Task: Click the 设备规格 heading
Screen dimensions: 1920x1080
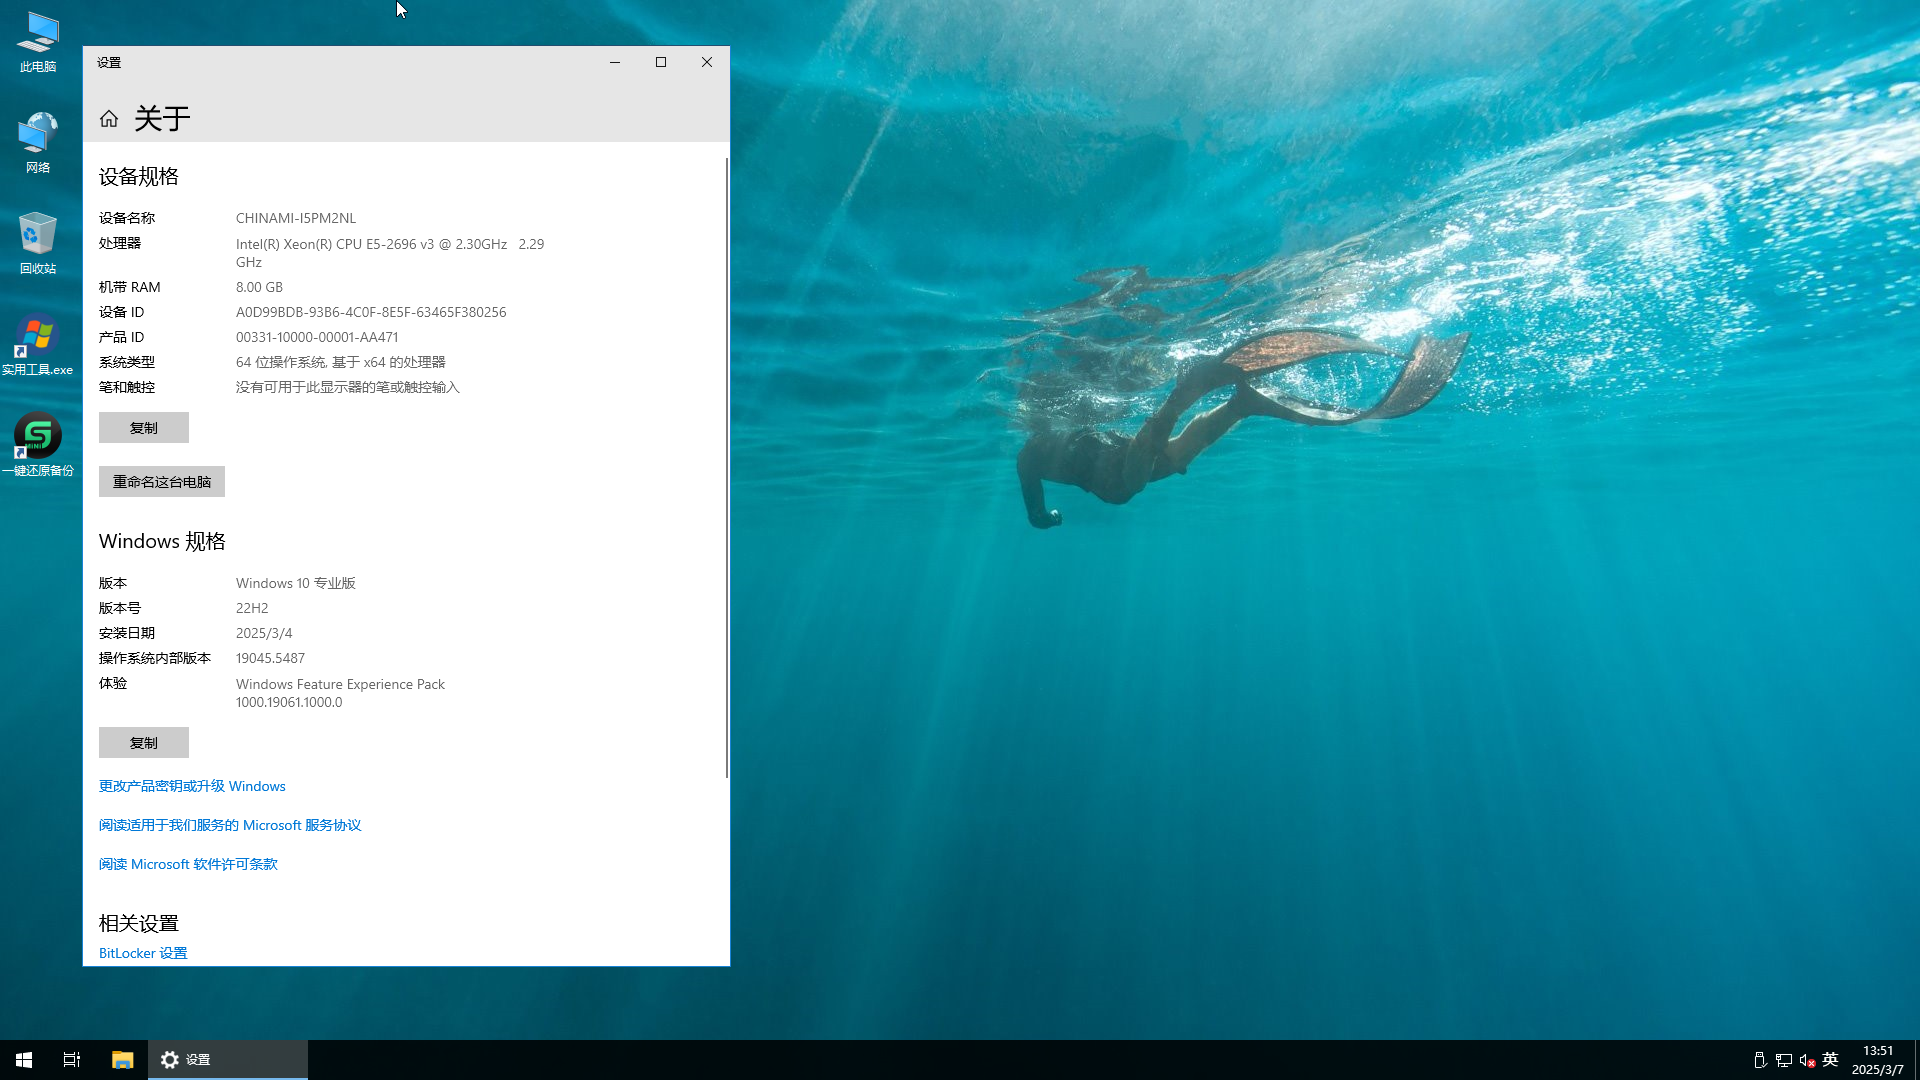Action: point(139,177)
